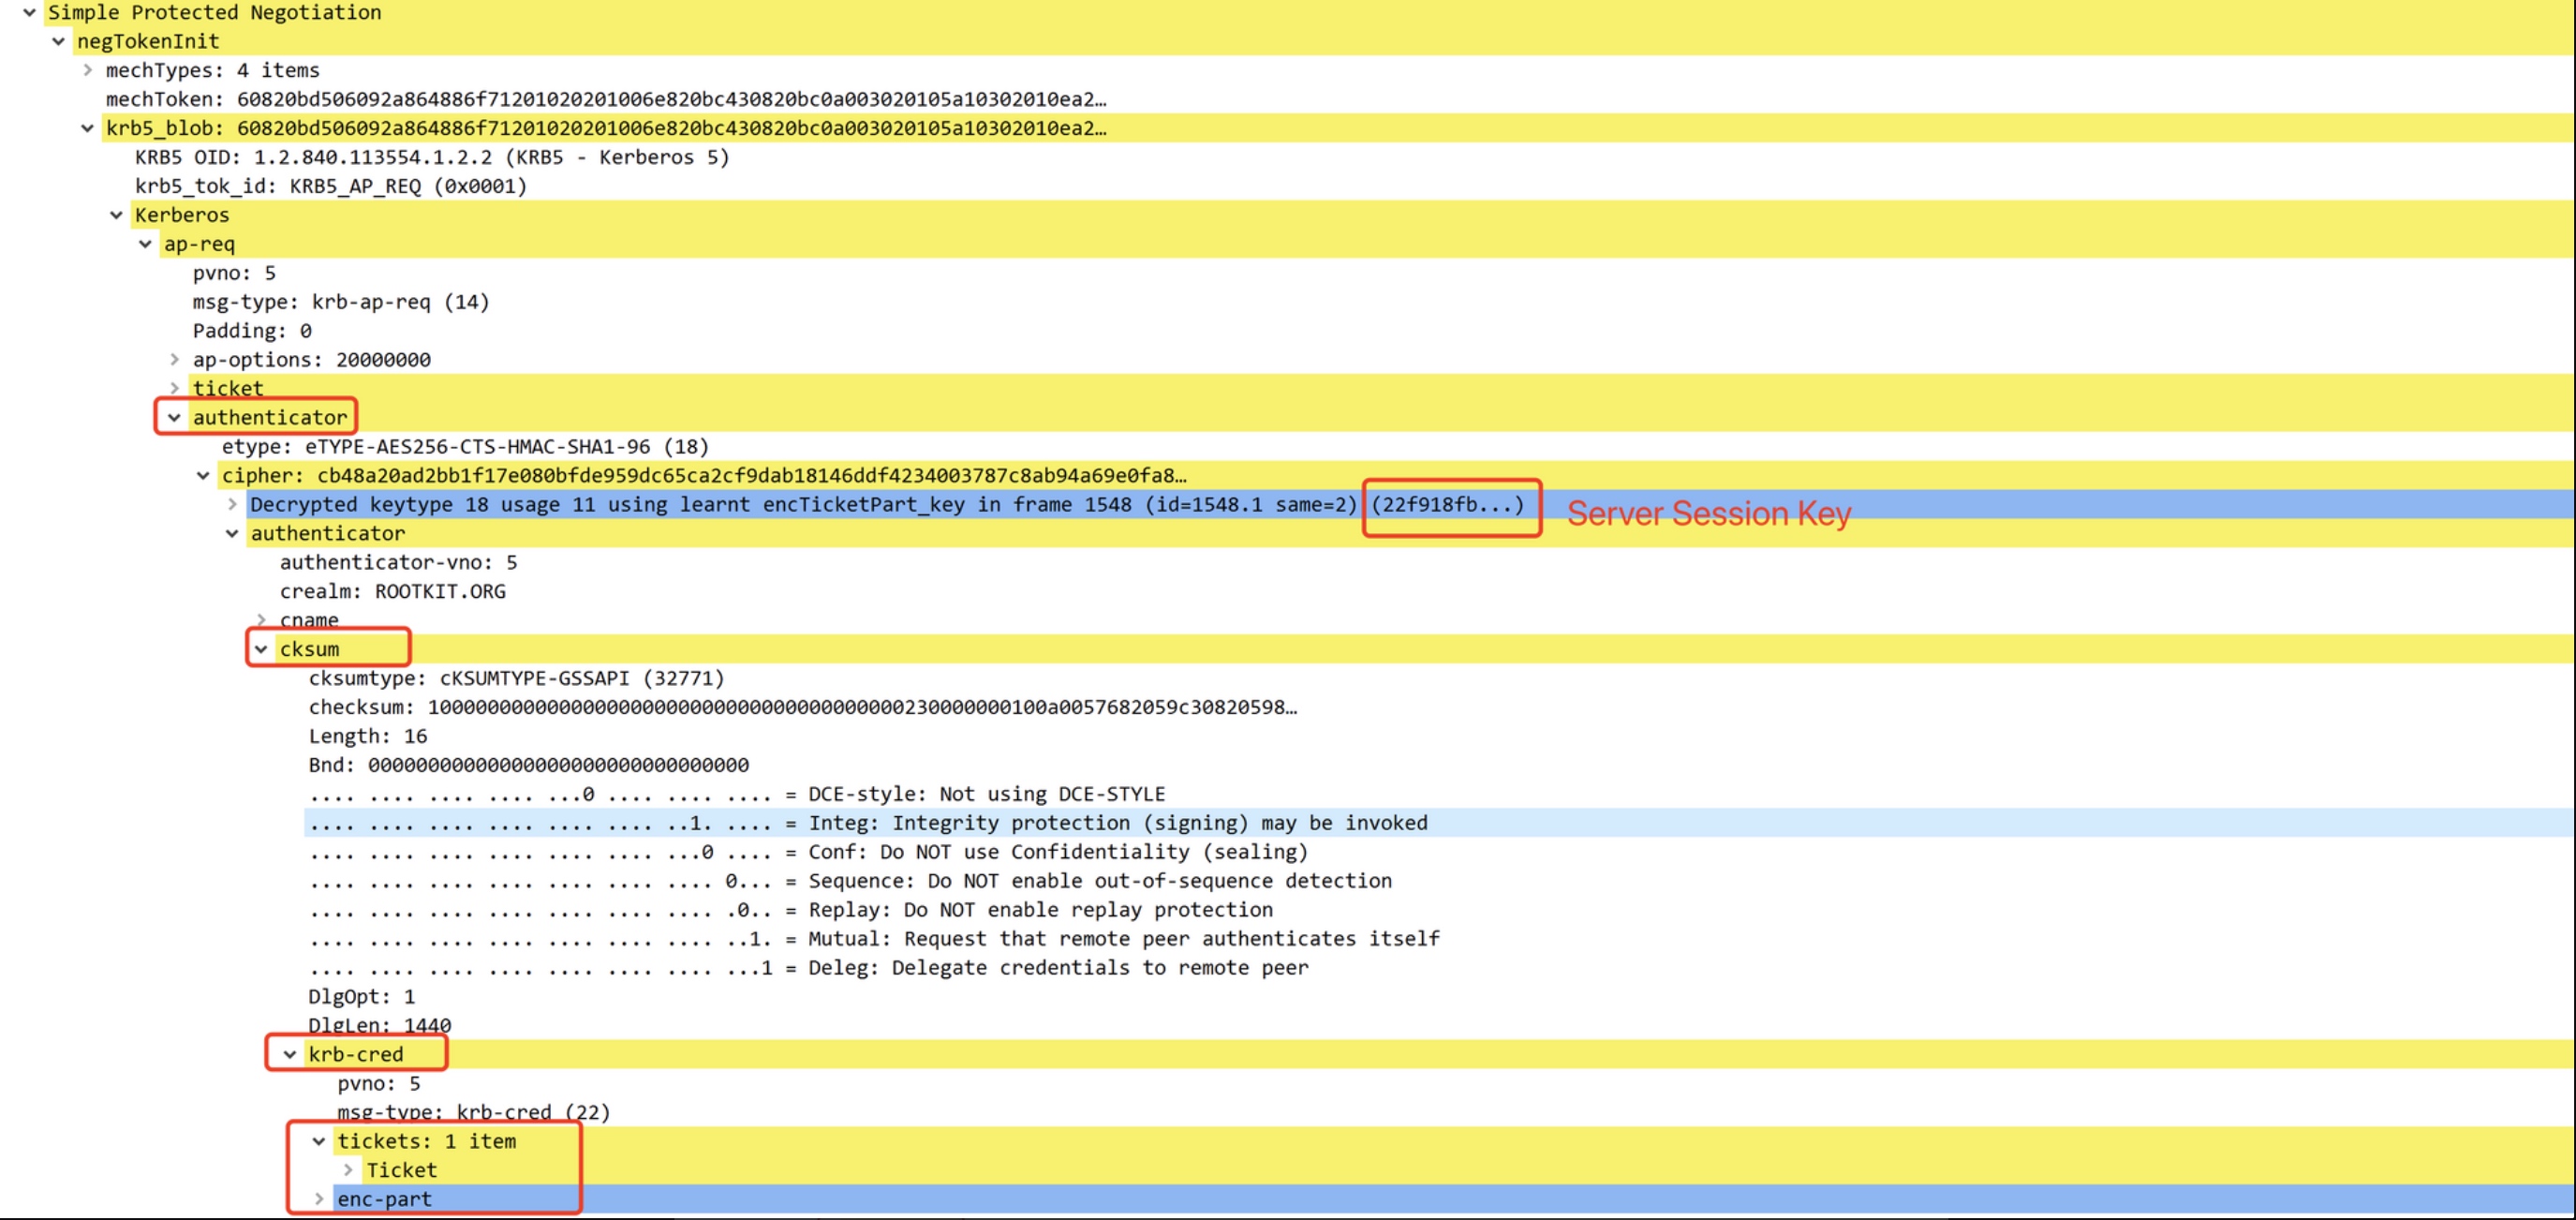The width and height of the screenshot is (2576, 1220).
Task: Collapse the ap-req node
Action: coord(146,245)
